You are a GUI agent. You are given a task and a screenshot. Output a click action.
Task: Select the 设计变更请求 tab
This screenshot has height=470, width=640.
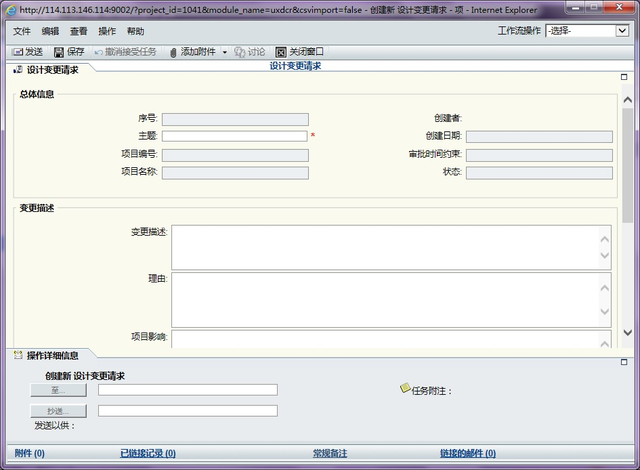[52, 70]
